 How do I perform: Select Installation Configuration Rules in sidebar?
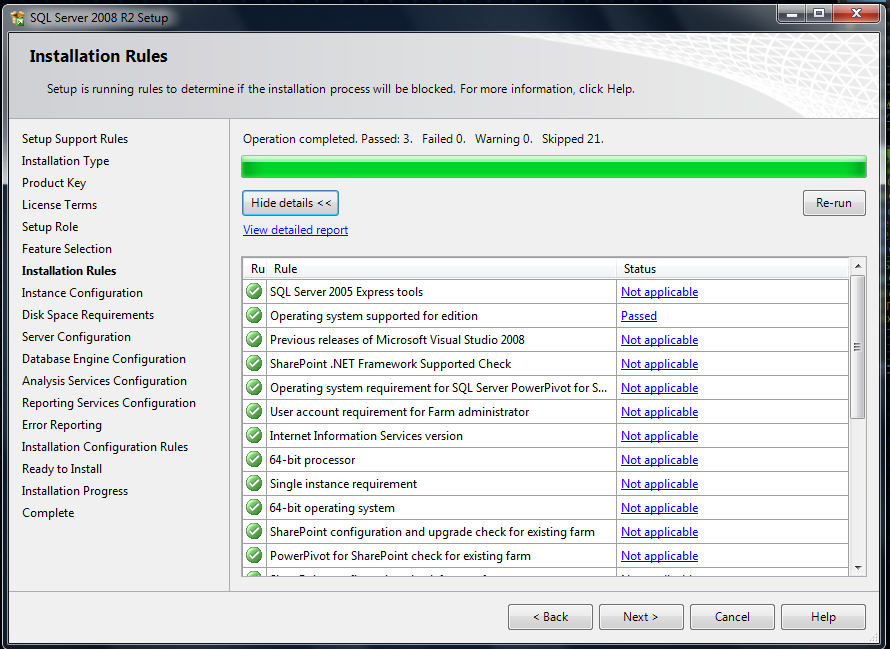[104, 447]
